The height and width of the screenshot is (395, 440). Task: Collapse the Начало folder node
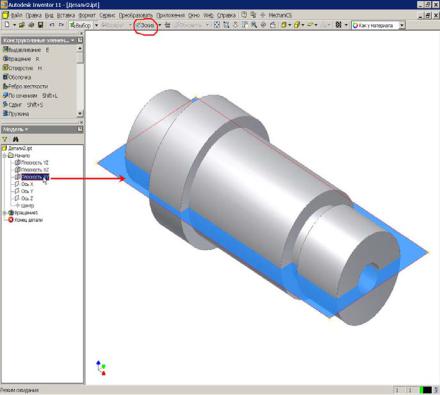click(4, 156)
